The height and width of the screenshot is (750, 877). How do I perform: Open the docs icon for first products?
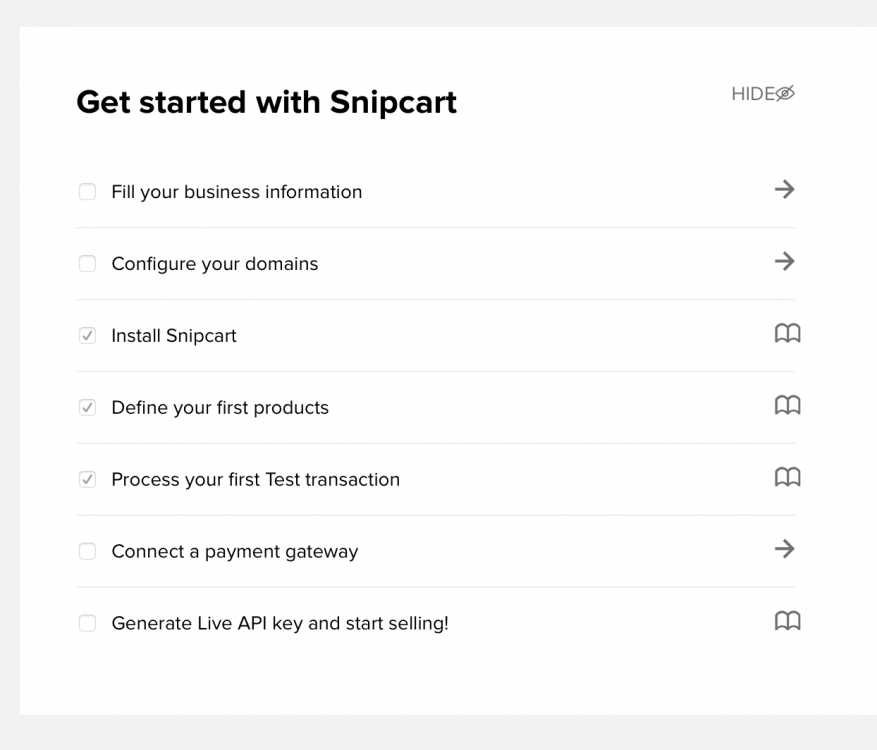(x=787, y=405)
